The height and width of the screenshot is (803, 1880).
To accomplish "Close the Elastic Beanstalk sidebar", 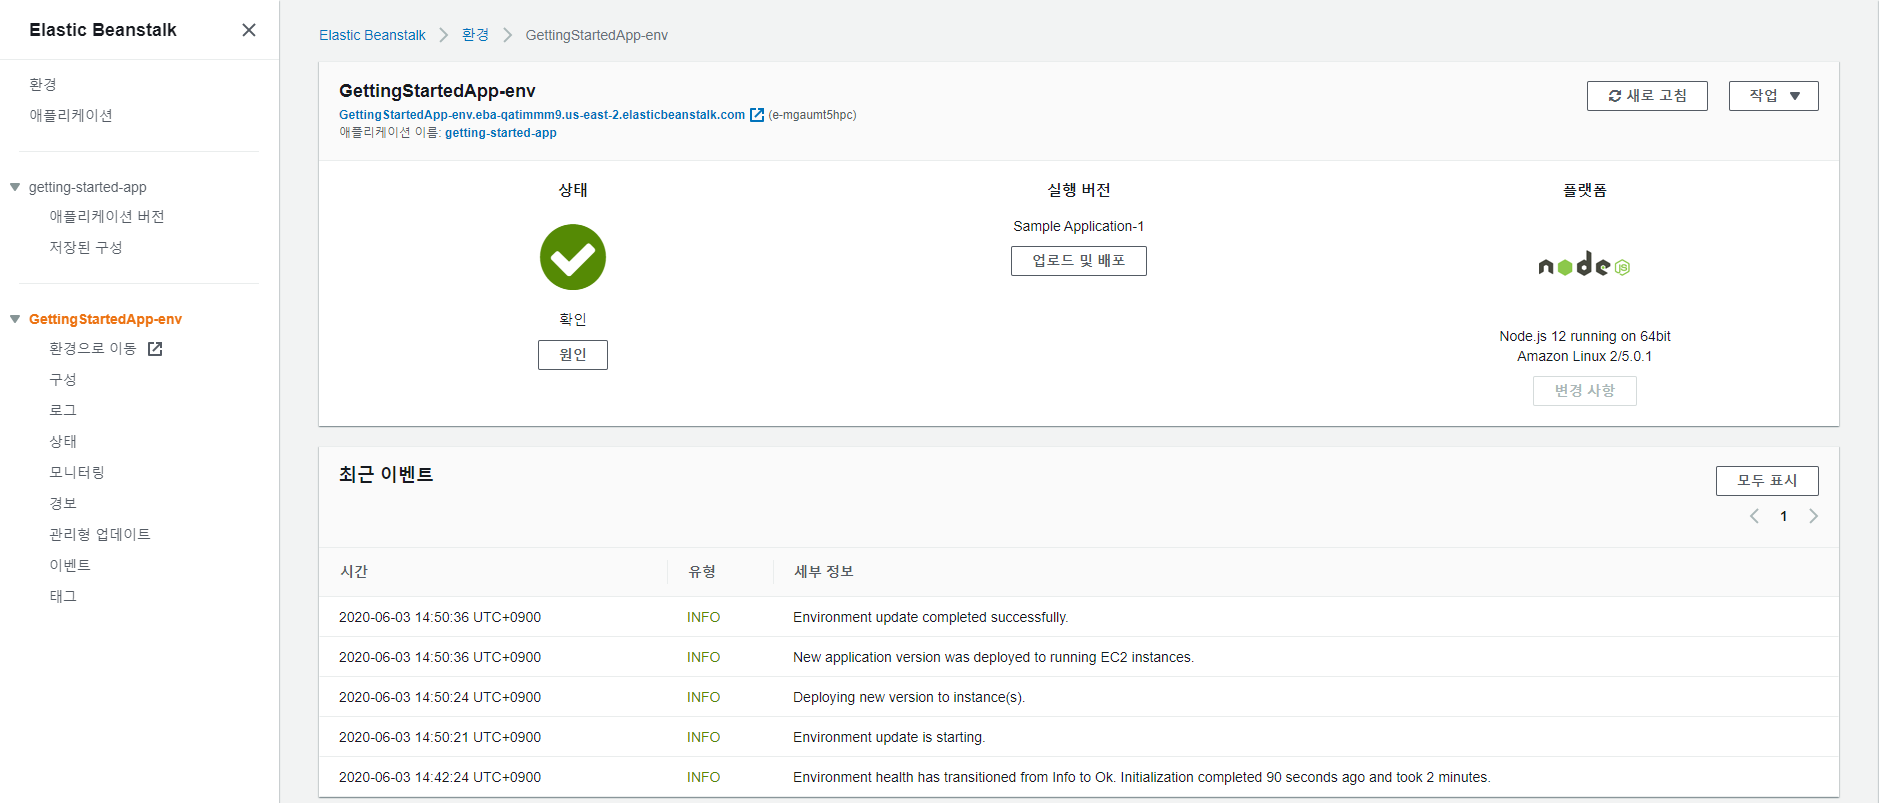I will point(249,30).
